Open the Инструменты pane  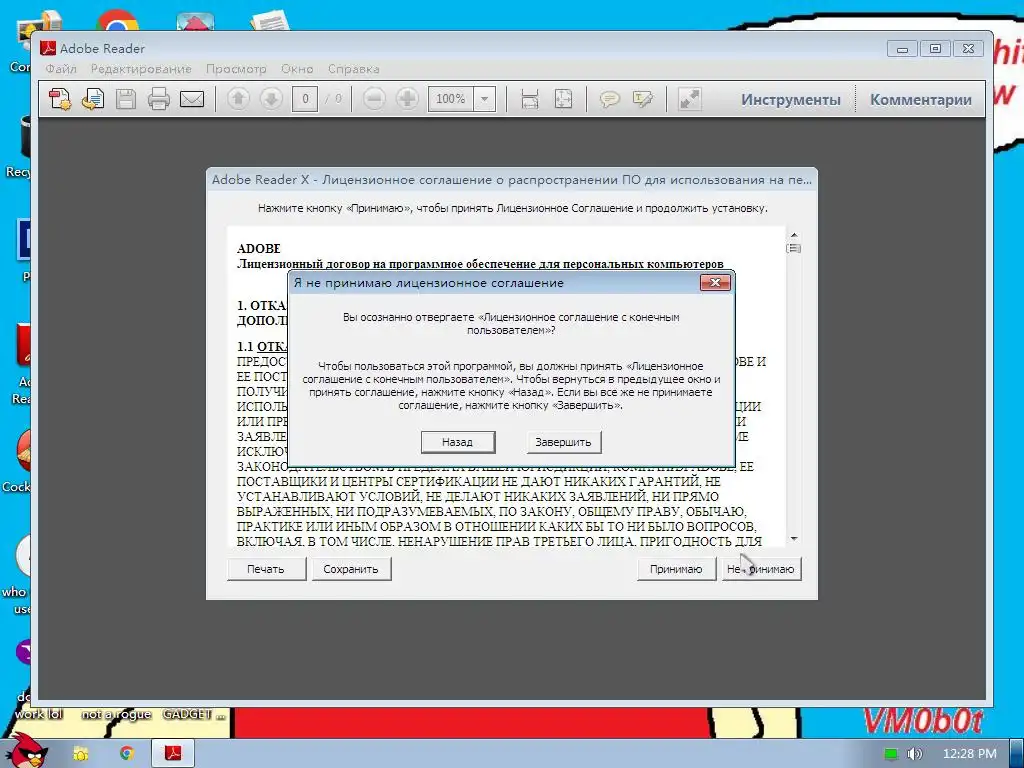tap(791, 100)
